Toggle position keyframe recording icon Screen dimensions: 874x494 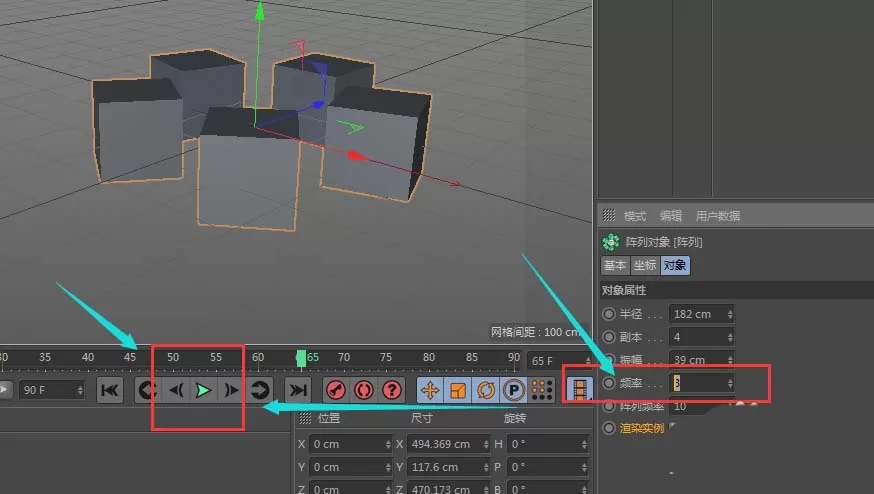tap(430, 390)
